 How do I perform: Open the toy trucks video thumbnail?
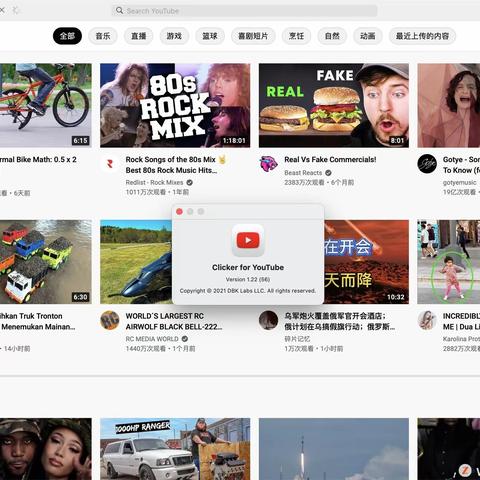46,262
